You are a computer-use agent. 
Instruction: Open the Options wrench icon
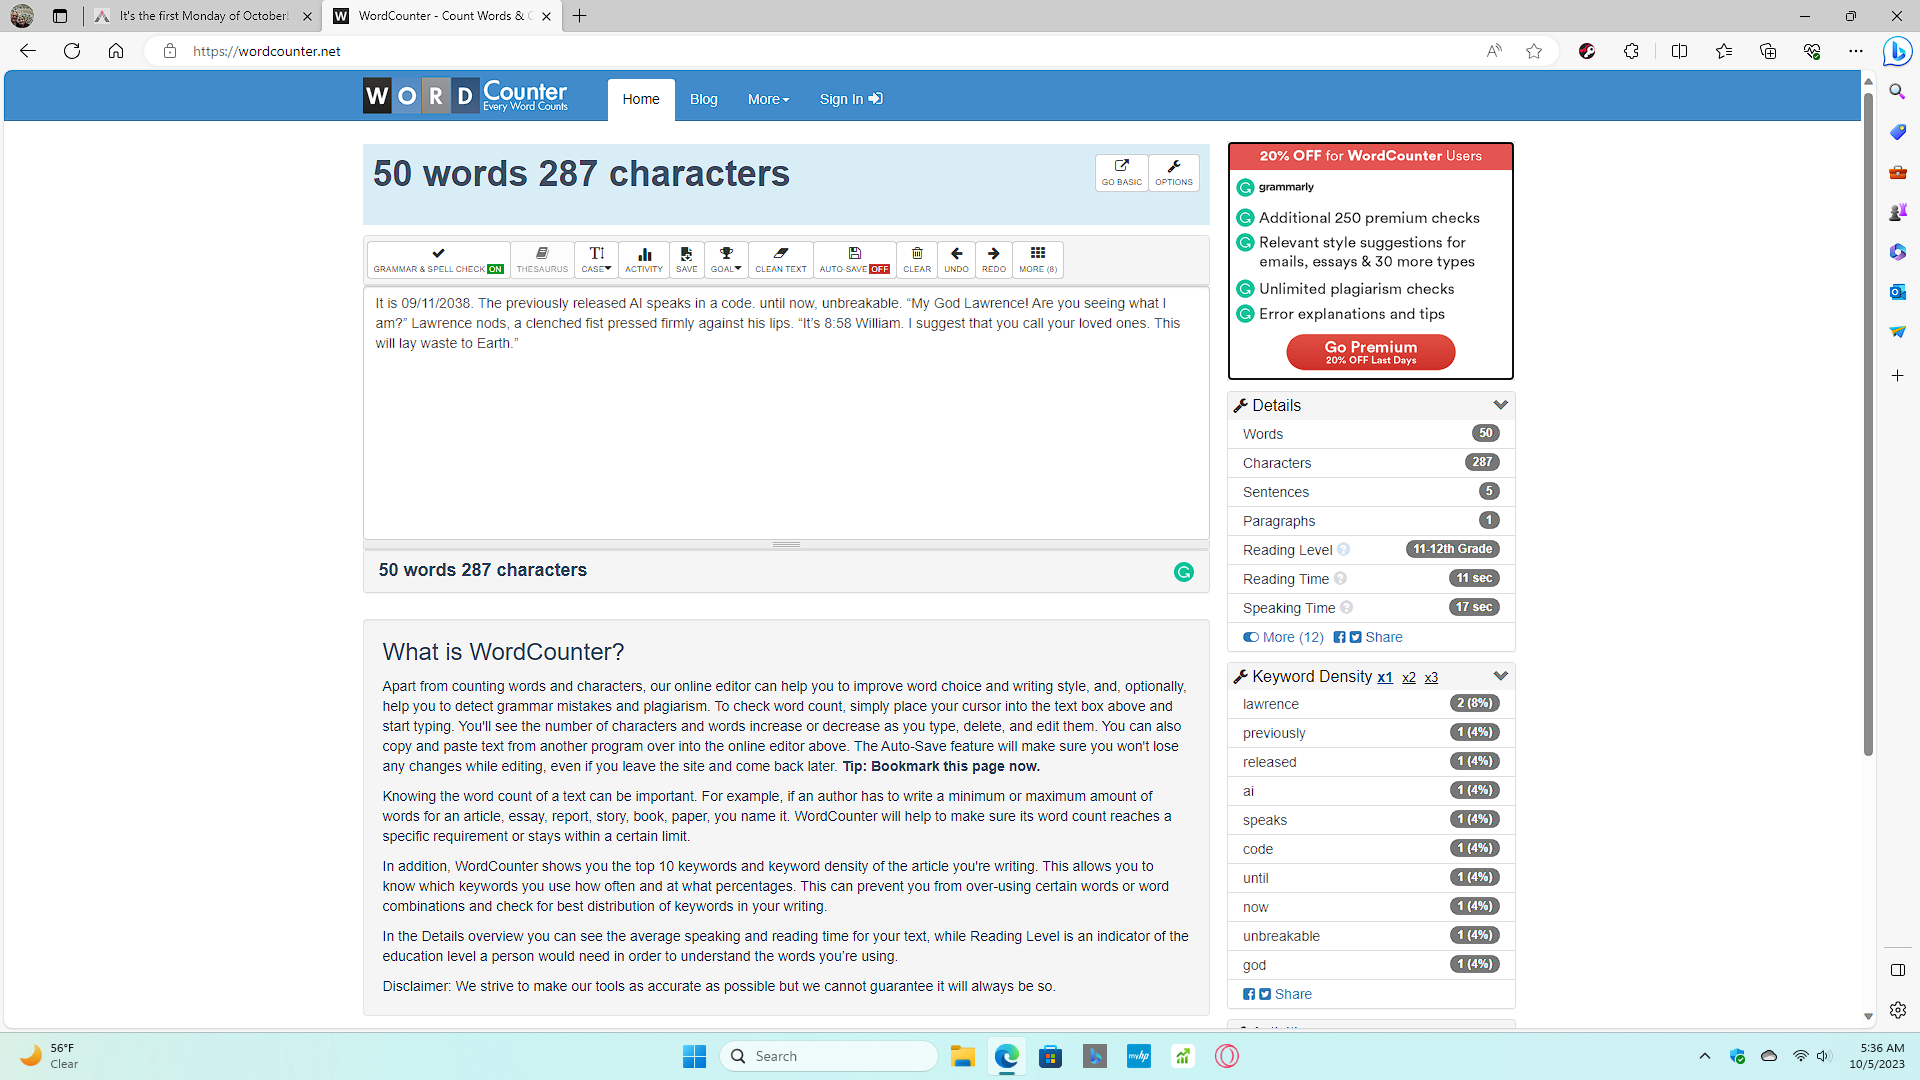1174,172
